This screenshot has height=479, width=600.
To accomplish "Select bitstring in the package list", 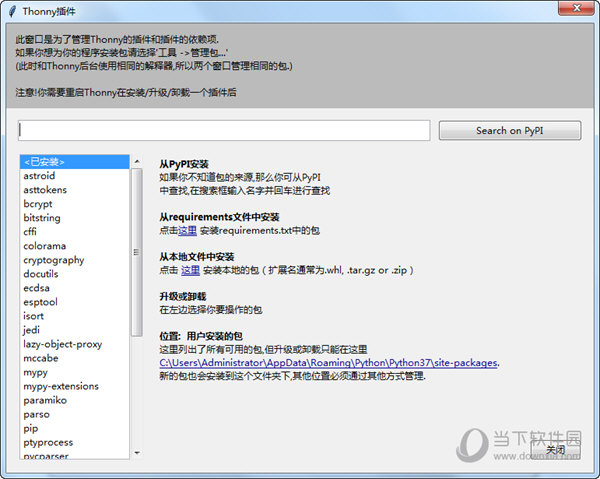I will point(74,218).
